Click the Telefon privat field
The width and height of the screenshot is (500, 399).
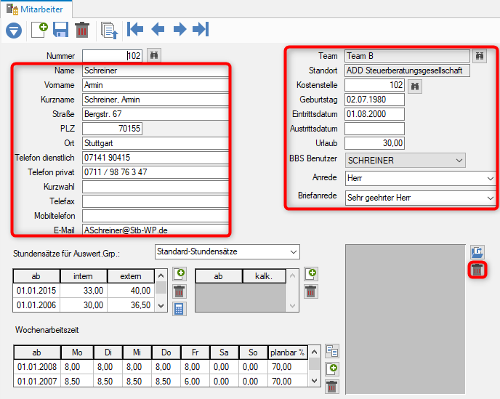[x=155, y=172]
